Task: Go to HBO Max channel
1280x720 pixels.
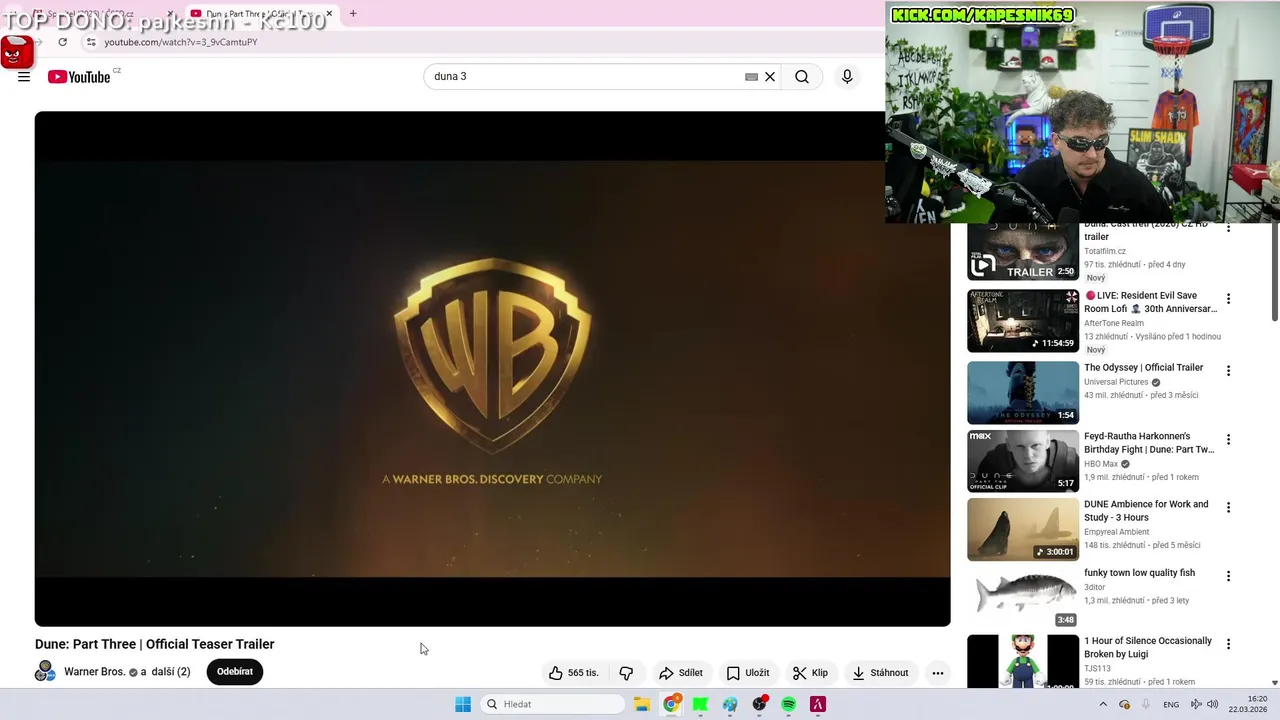Action: [x=1101, y=464]
